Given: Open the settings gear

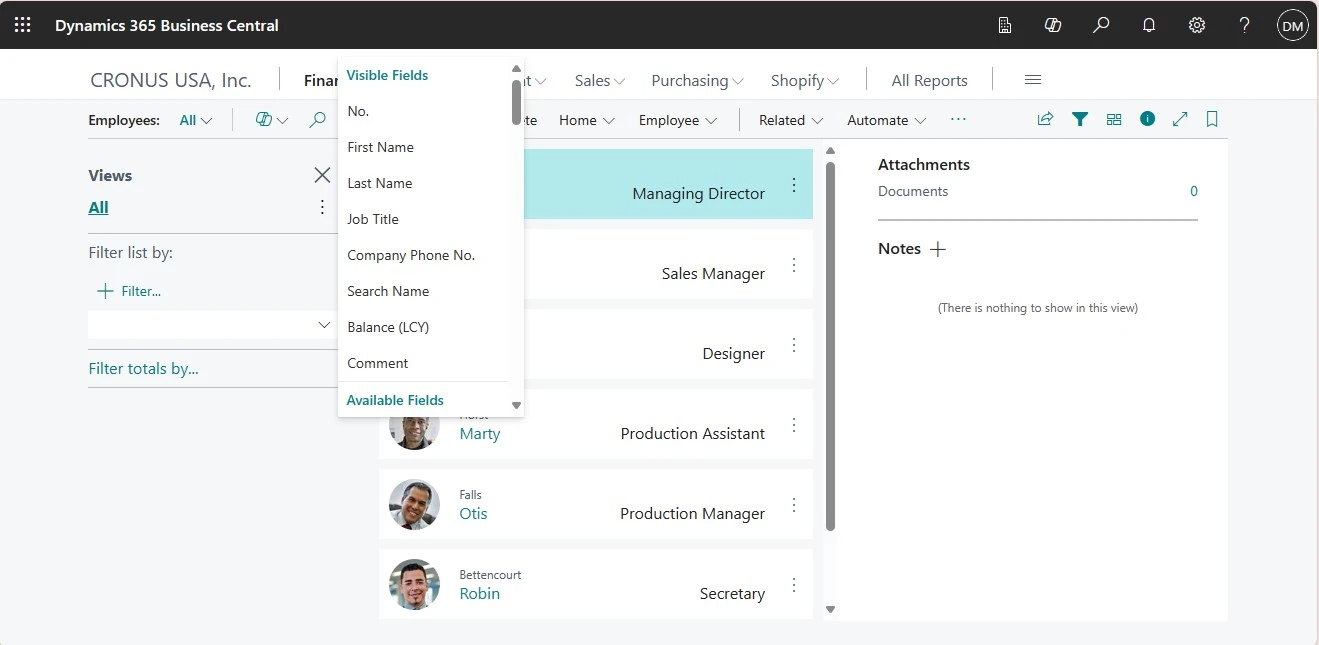Looking at the screenshot, I should tap(1197, 25).
